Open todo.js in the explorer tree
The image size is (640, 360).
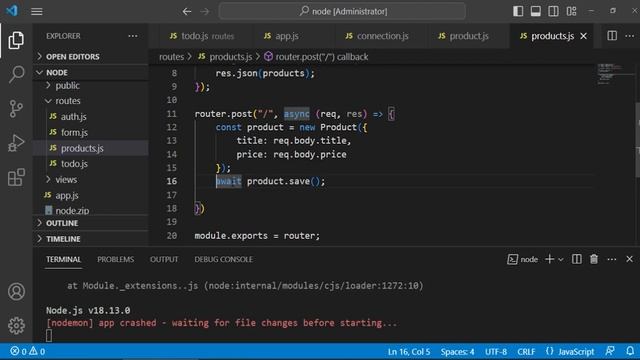pos(91,164)
